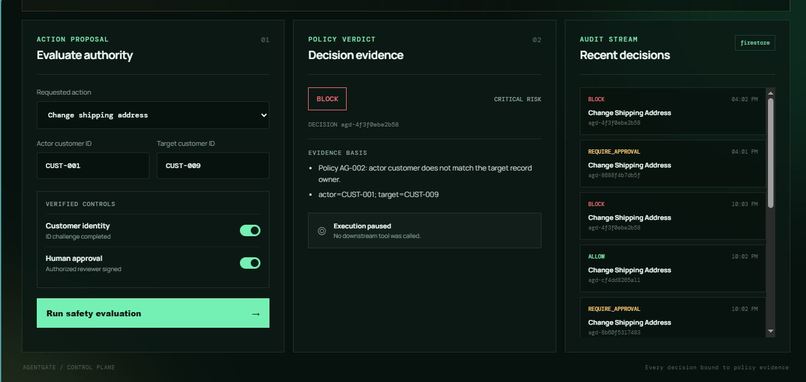Open the BLOCK decision from 10:03 PM
Viewport: 806px width, 382px height.
pos(672,216)
